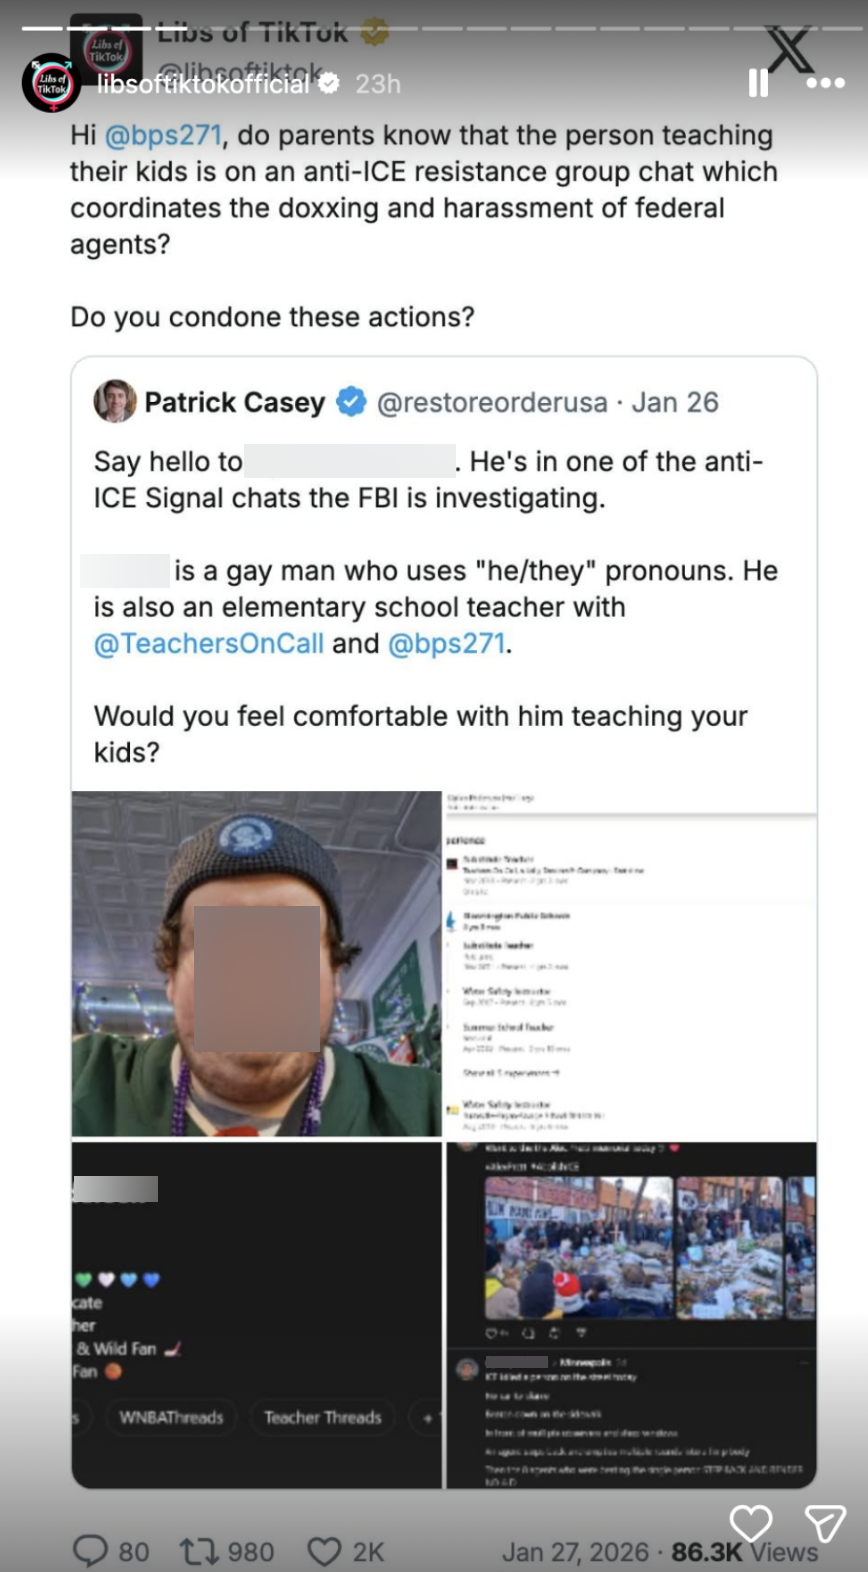
Task: Open the work experience list screenshot
Action: (630, 963)
